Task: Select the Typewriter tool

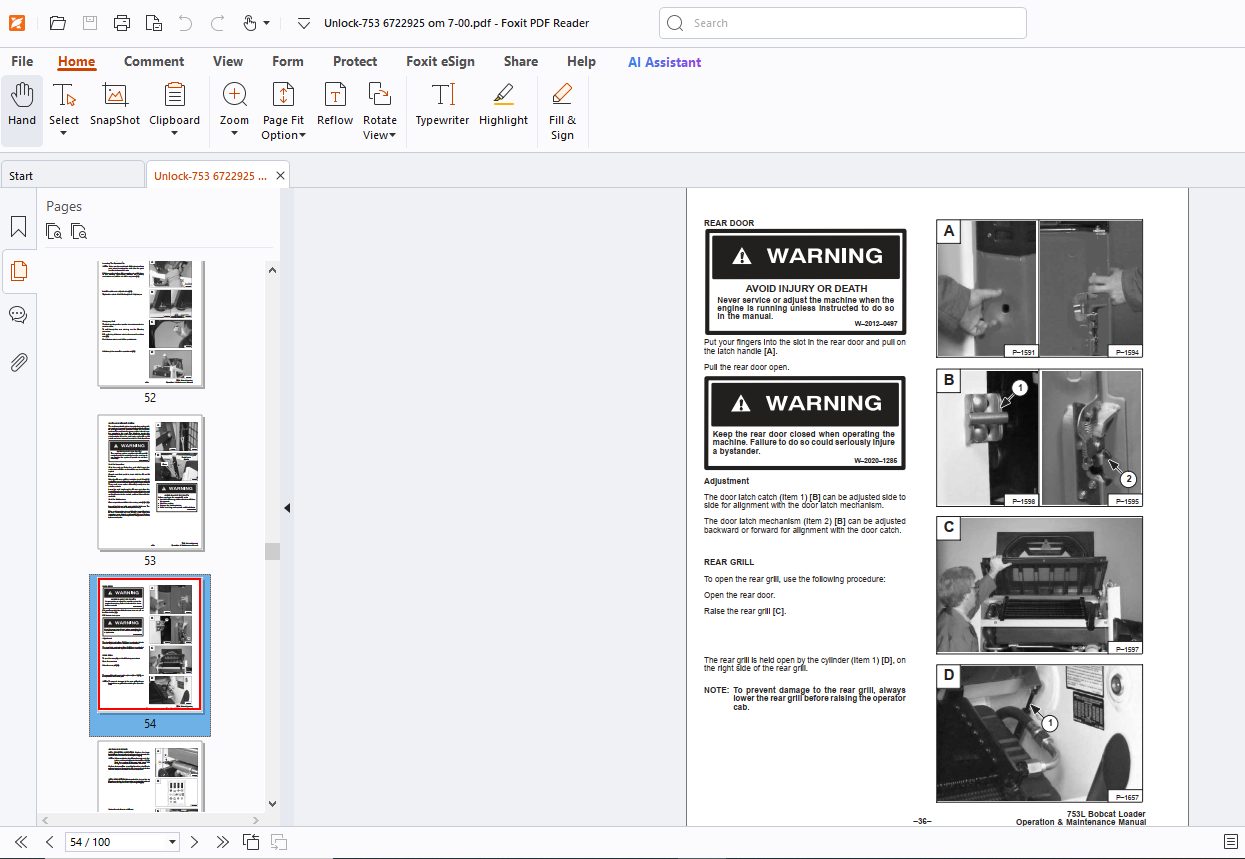Action: 443,105
